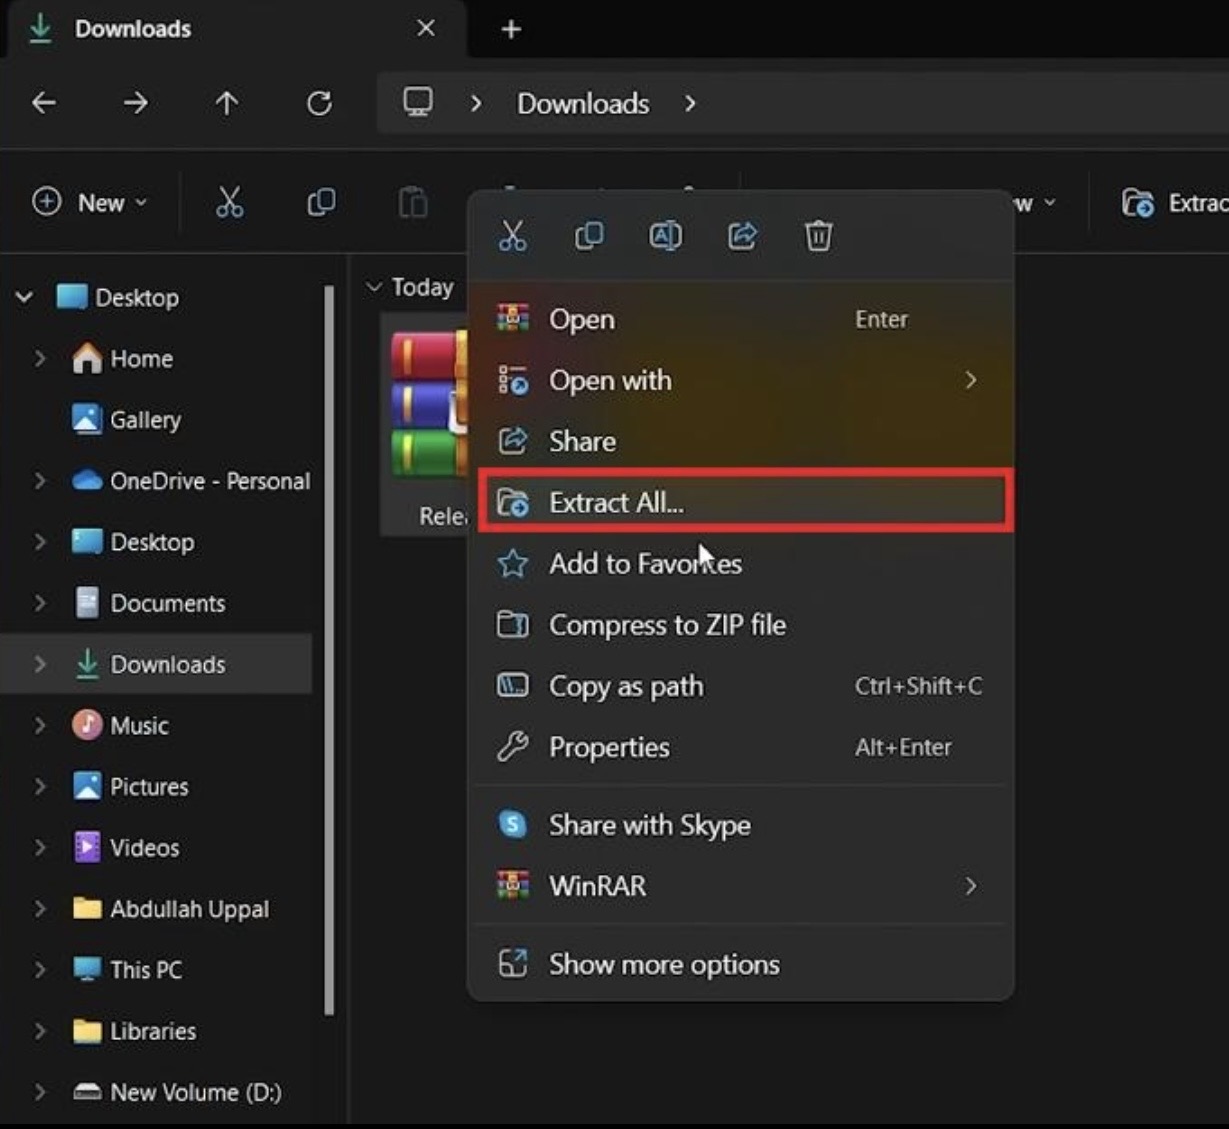1229x1129 pixels.
Task: Select Compress to ZIP file
Action: point(741,625)
